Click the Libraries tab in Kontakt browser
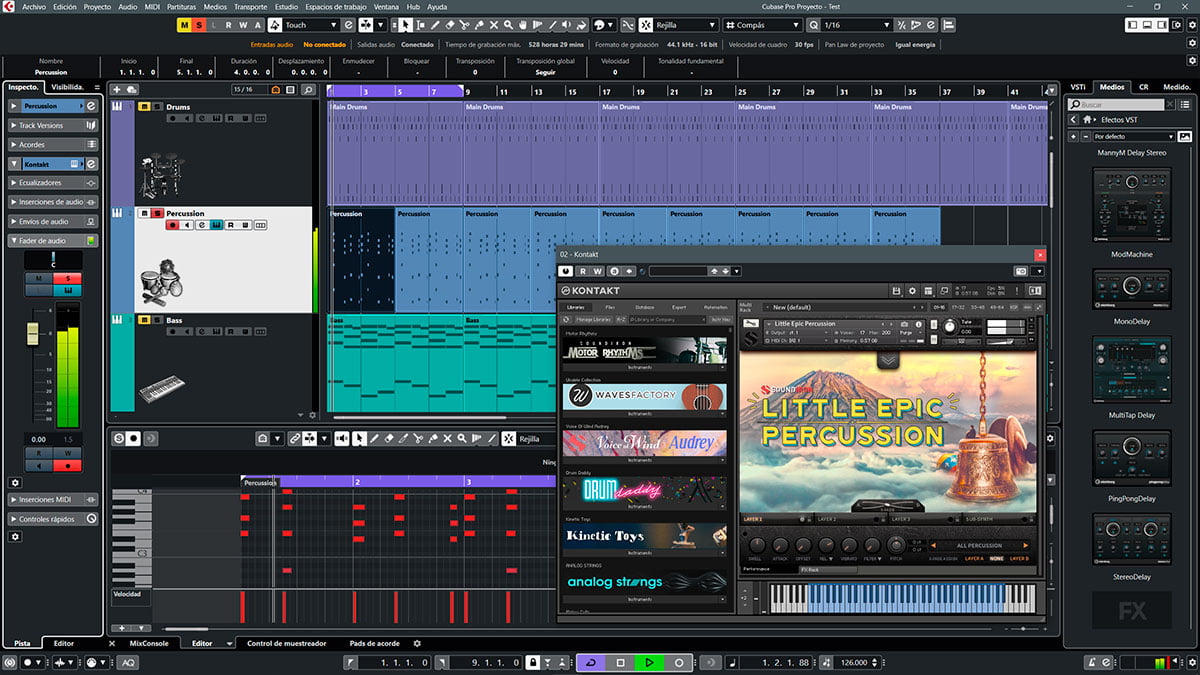 tap(576, 307)
